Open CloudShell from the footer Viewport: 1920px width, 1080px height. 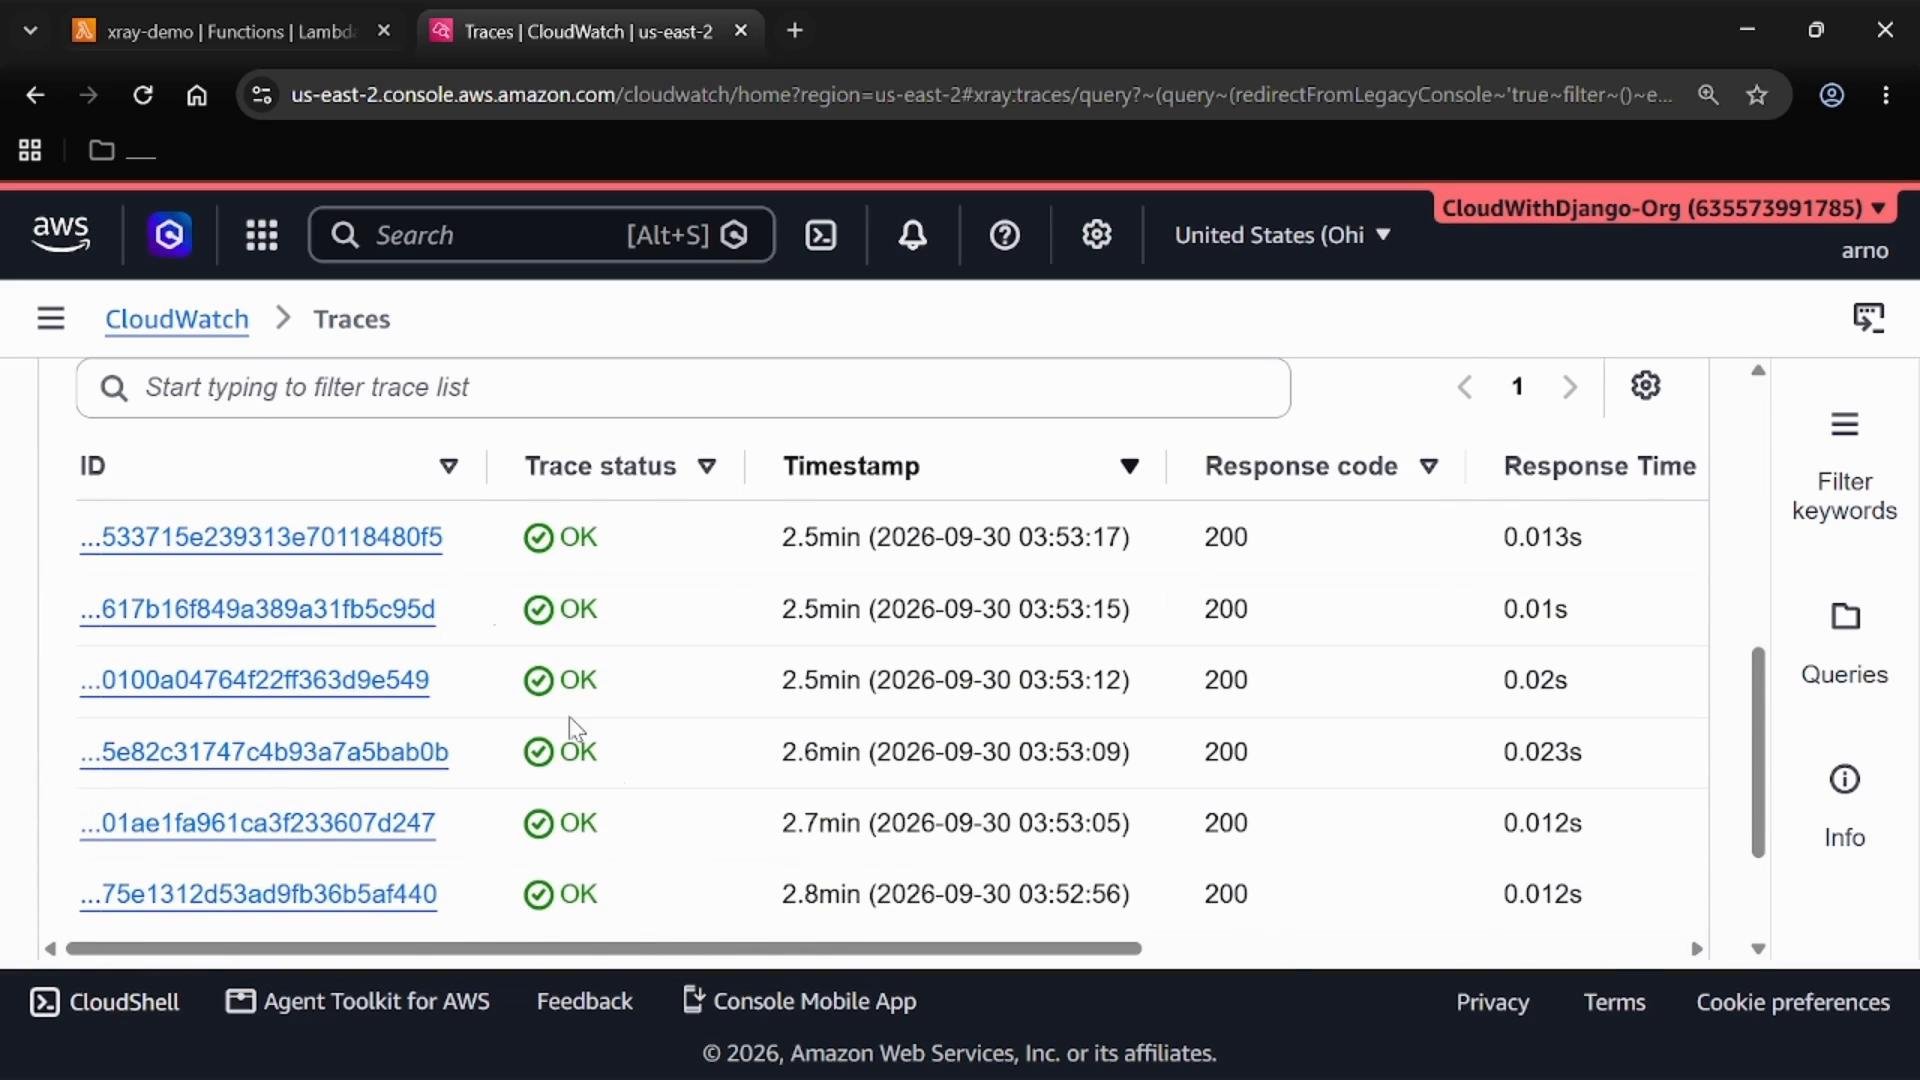pos(105,1002)
